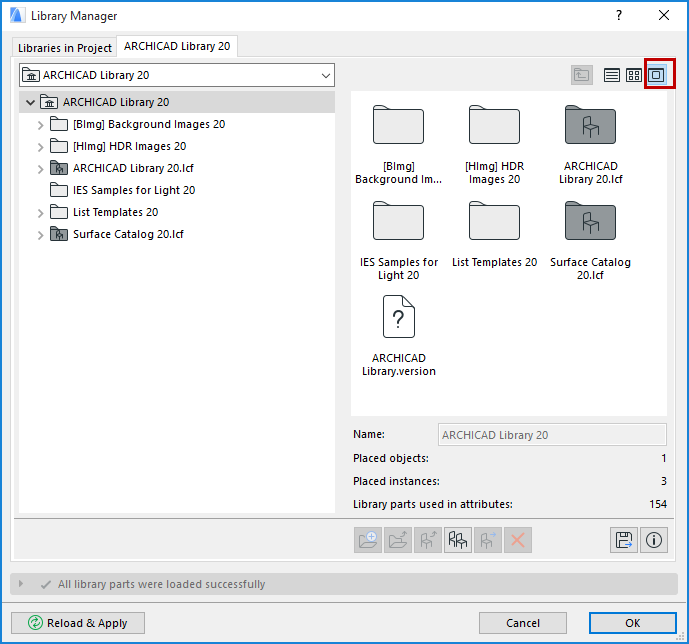
Task: Select ARCHICAD Library 20.lcf in tree
Action: point(133,168)
